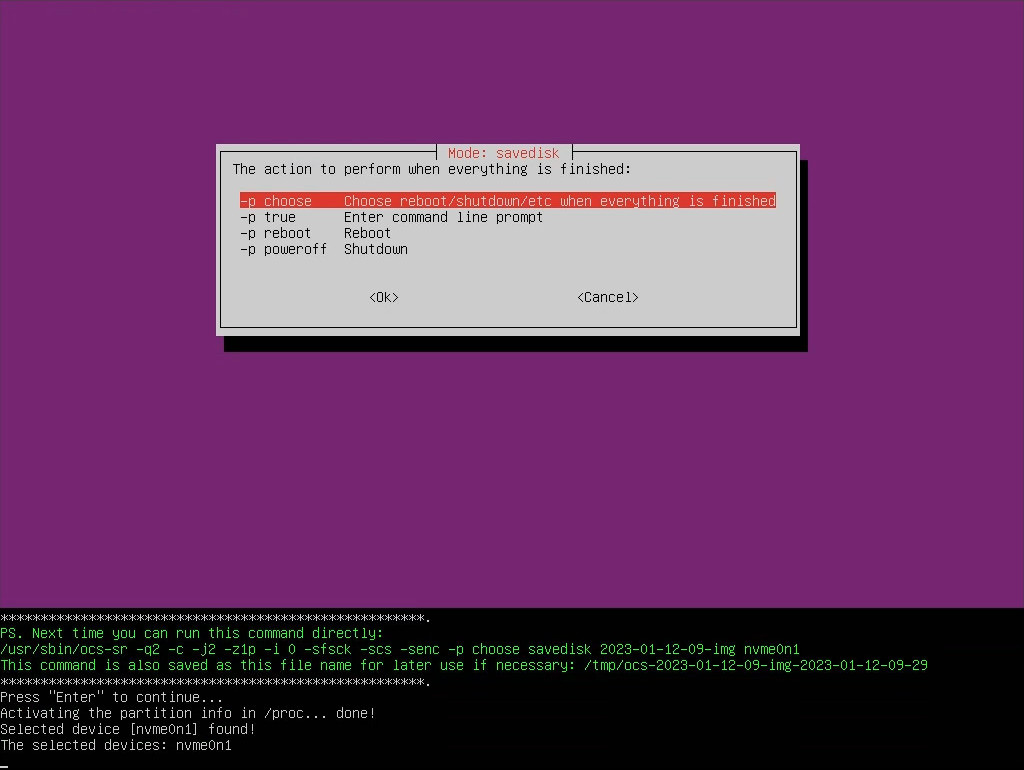
Task: Click the "Reboot" description text
Action: click(368, 233)
